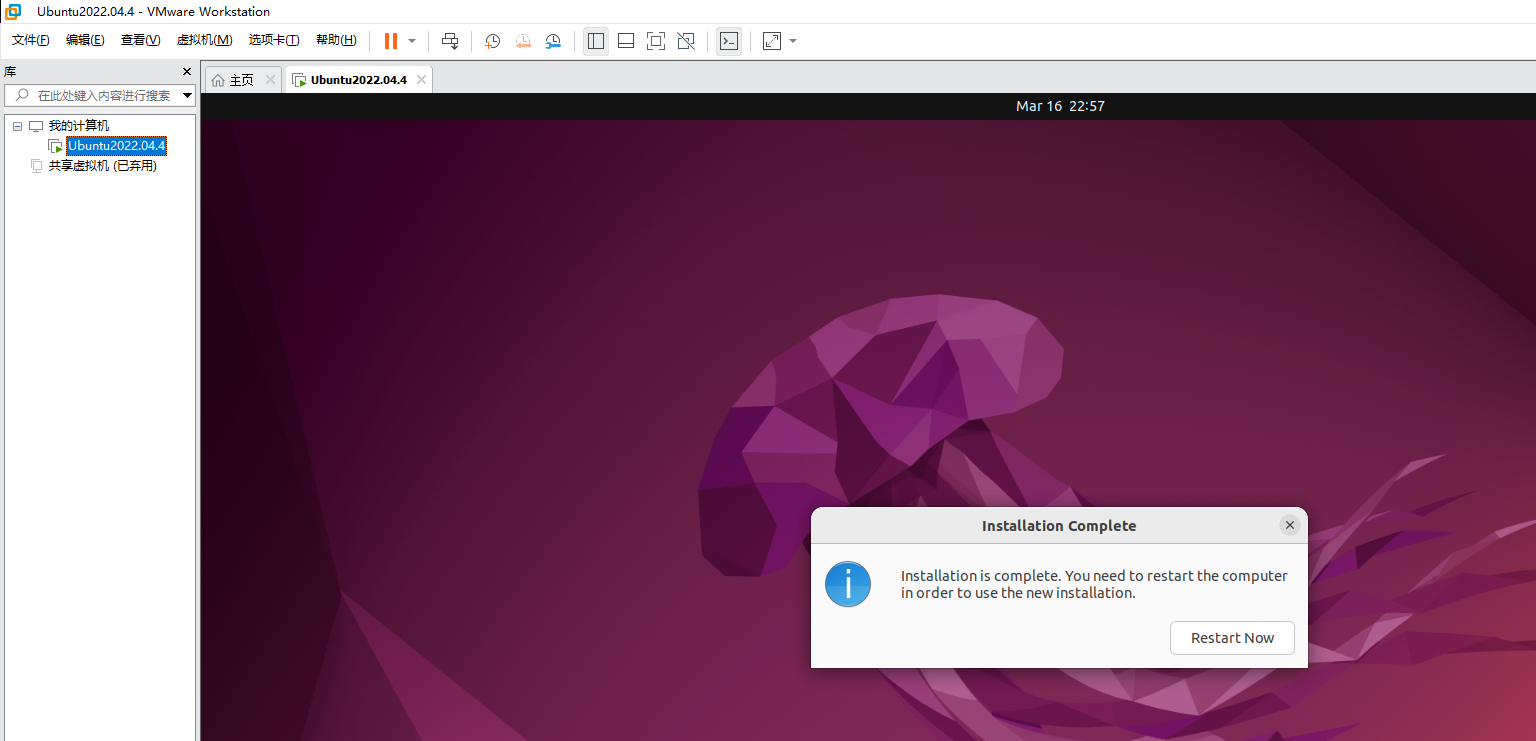The width and height of the screenshot is (1536, 741).
Task: Open the 查看(V) menu
Action: pos(140,40)
